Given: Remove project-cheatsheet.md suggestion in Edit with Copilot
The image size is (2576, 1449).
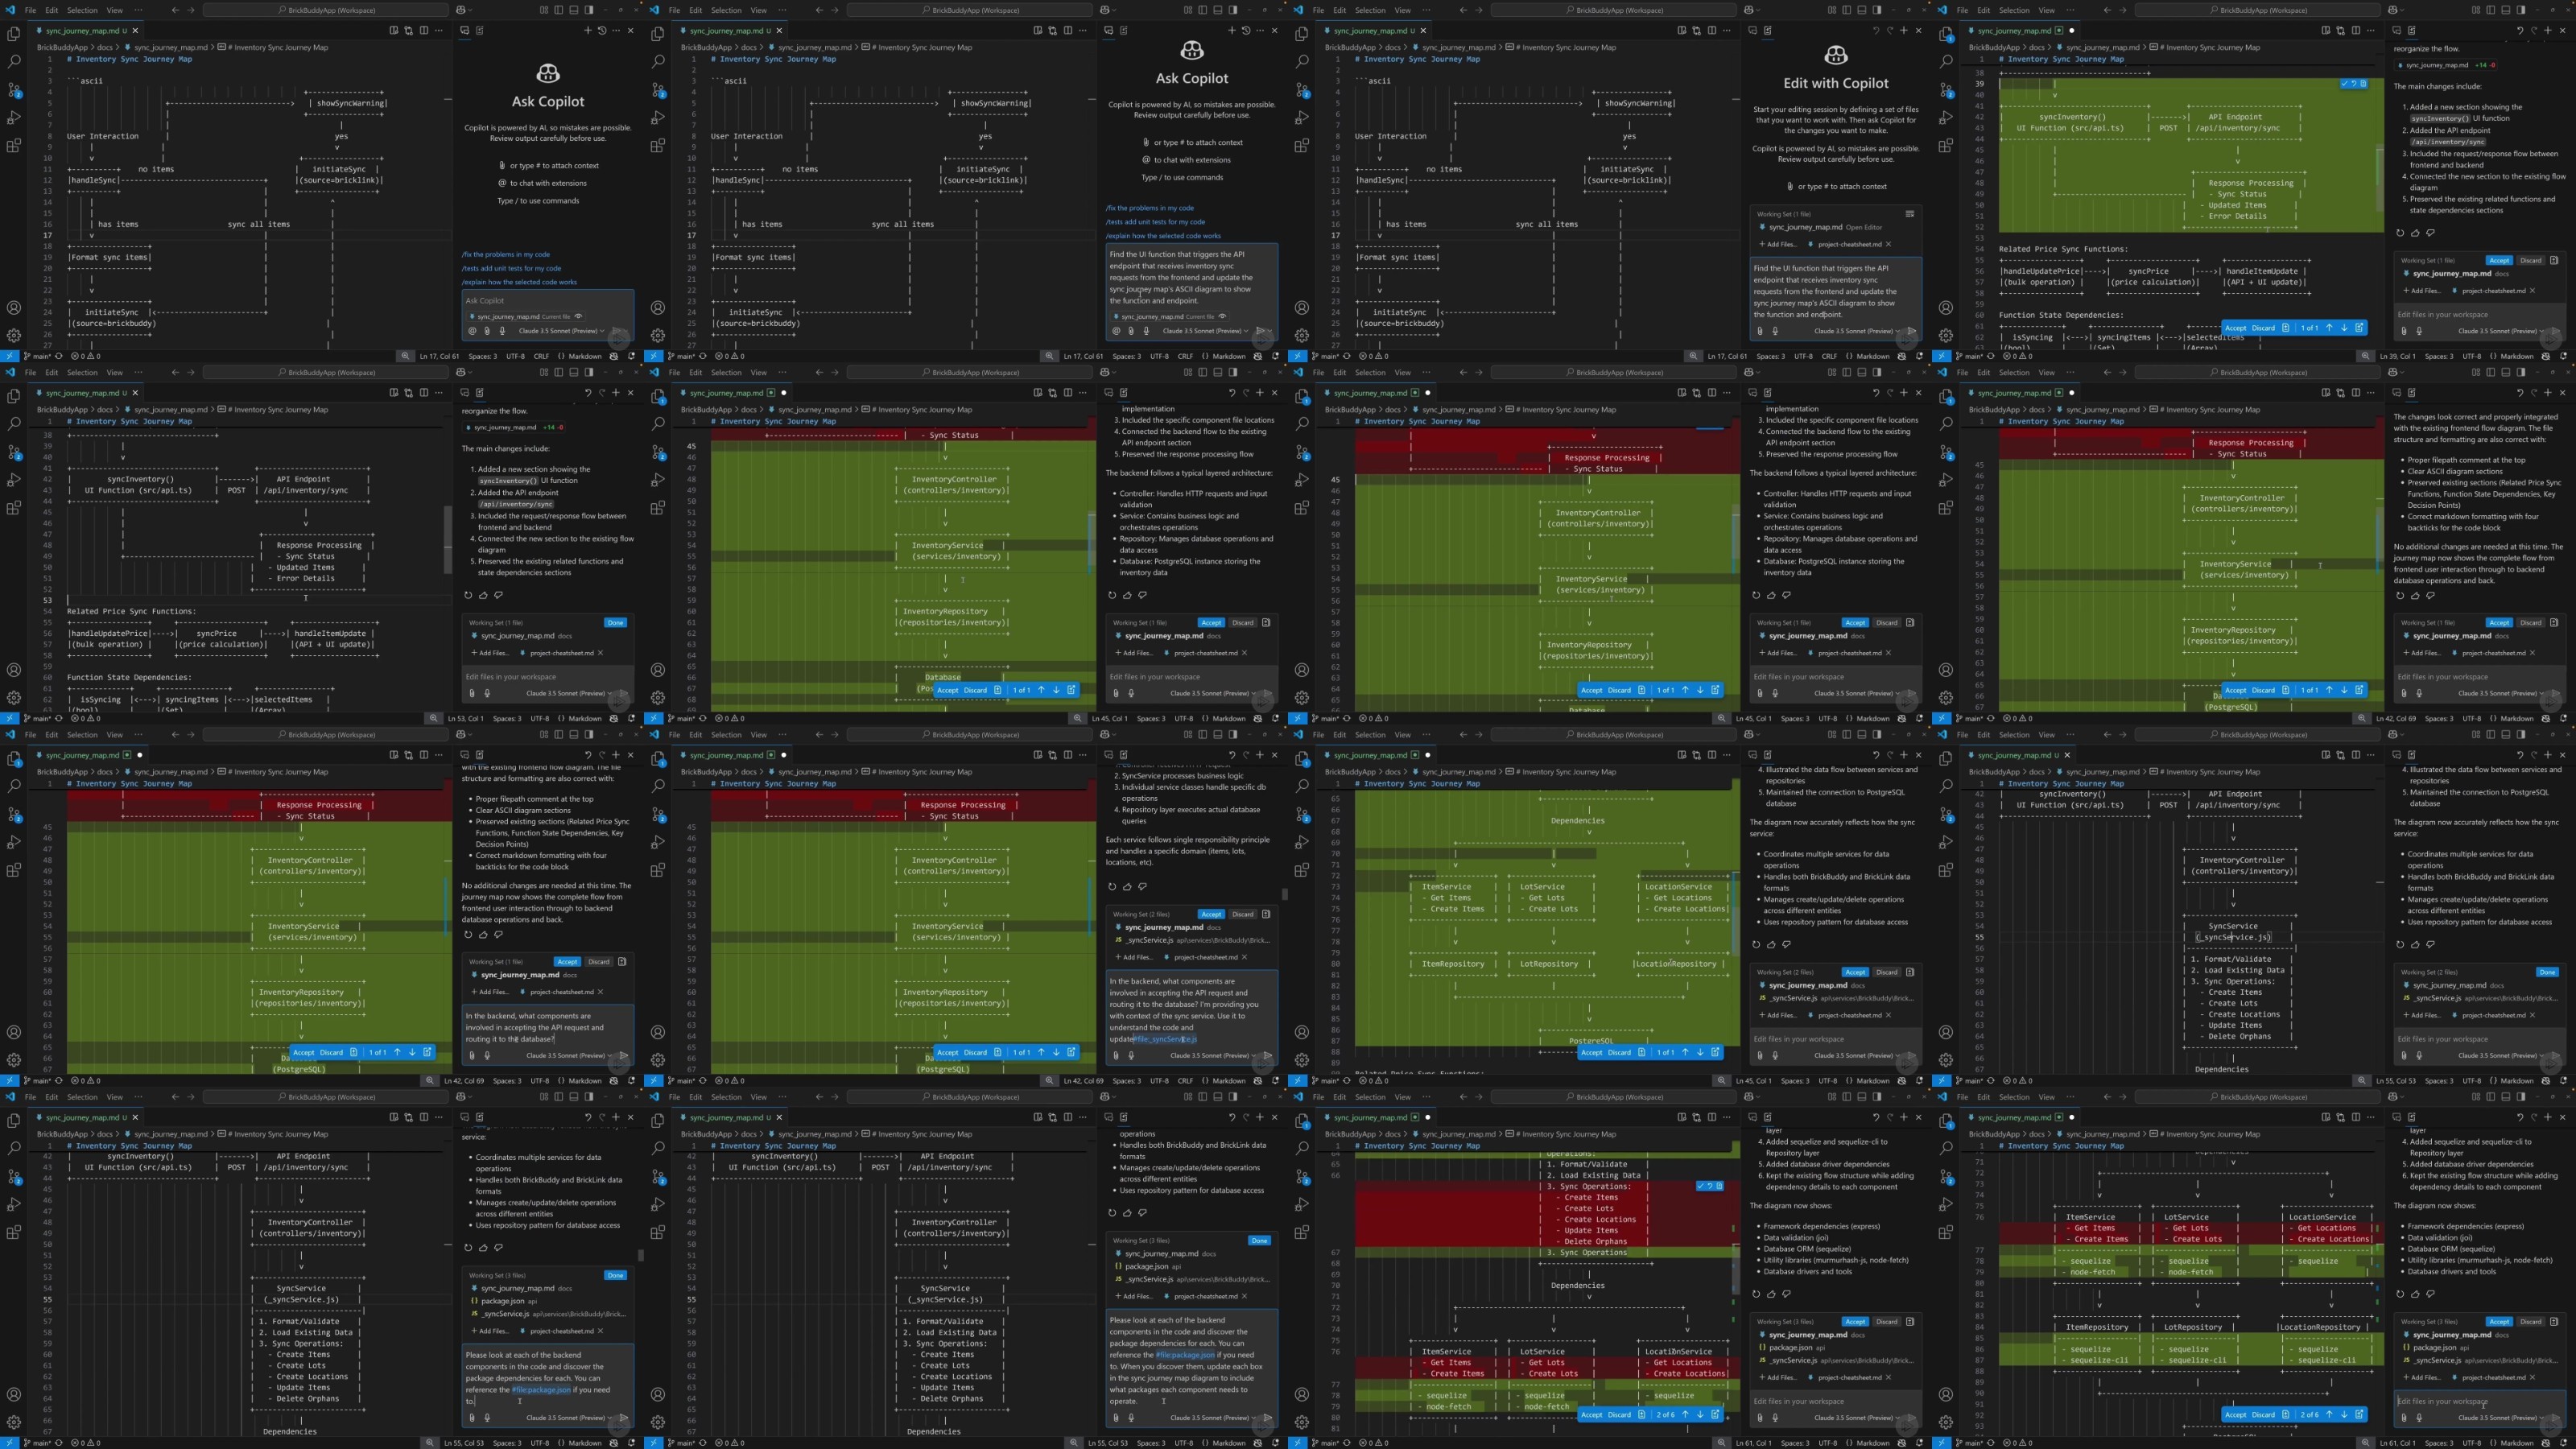Looking at the screenshot, I should pyautogui.click(x=1888, y=244).
